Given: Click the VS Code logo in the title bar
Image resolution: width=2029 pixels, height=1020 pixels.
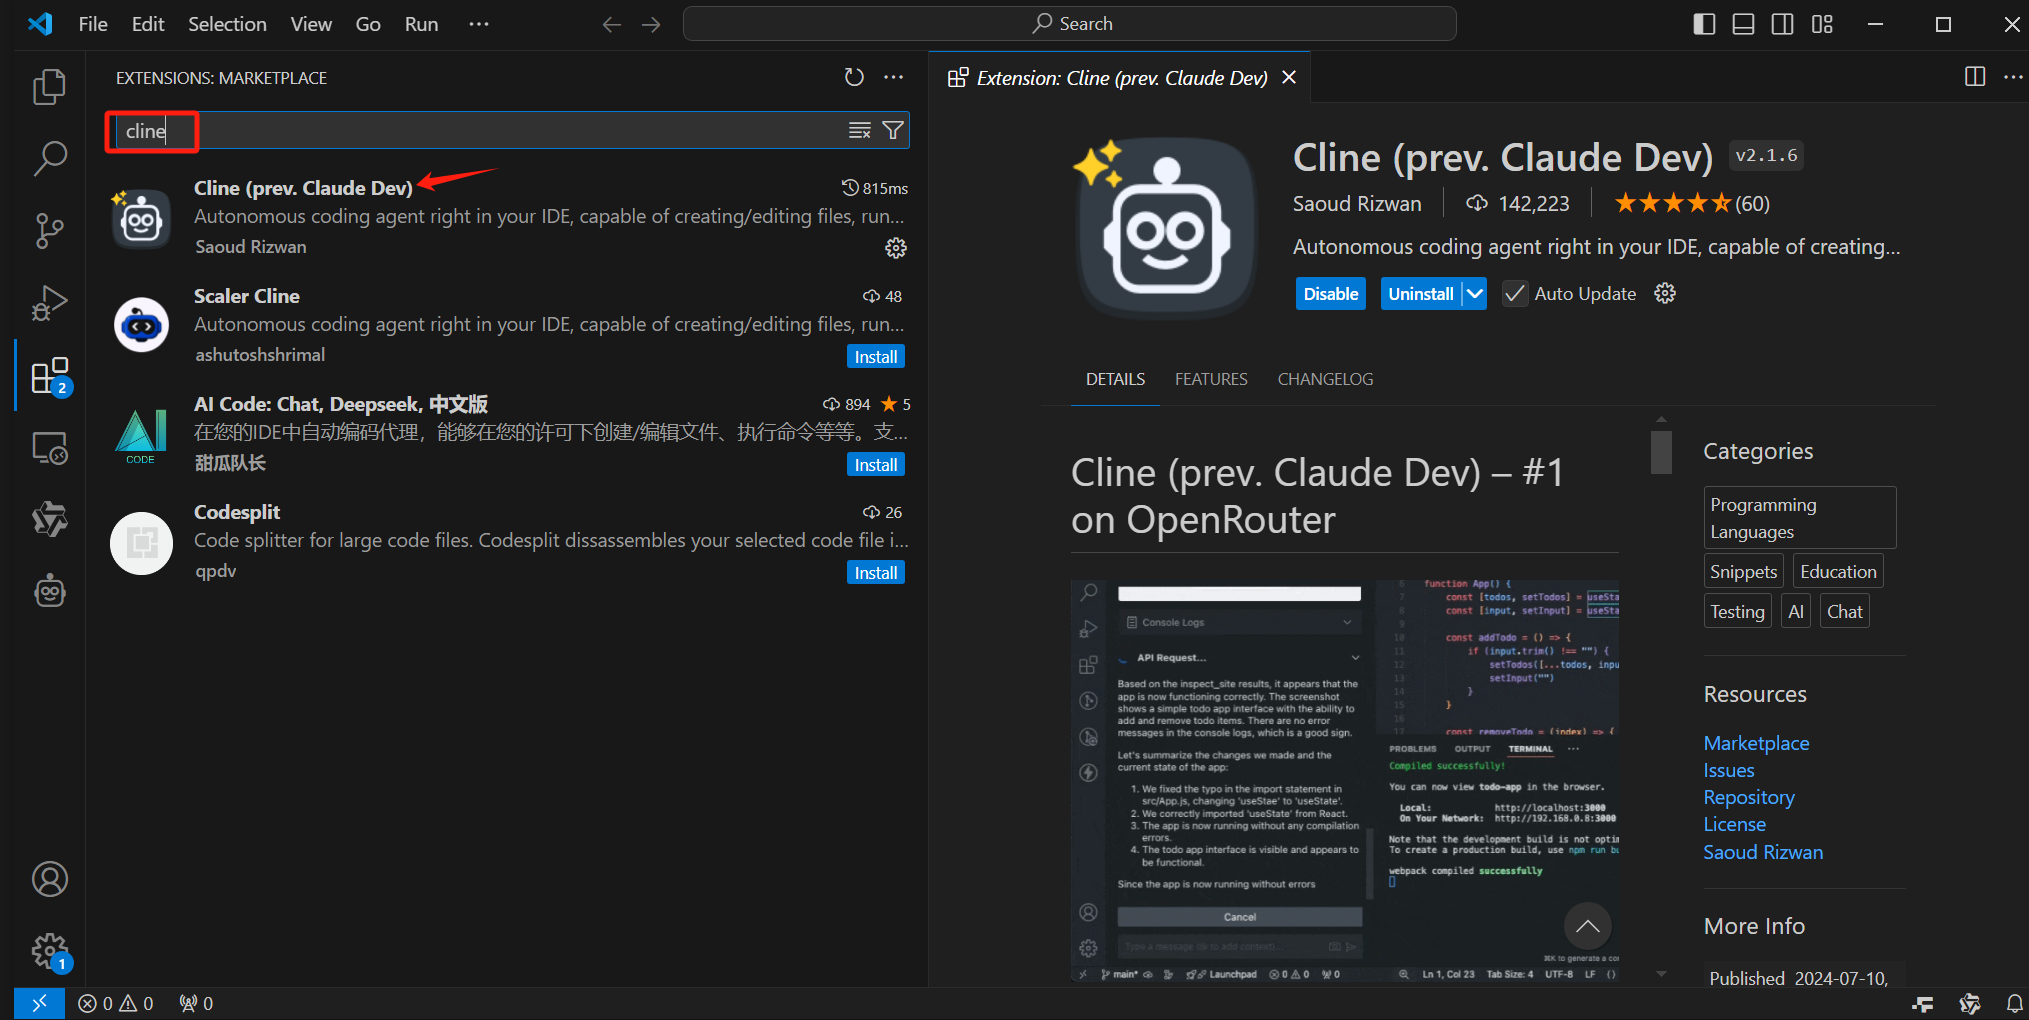Looking at the screenshot, I should point(40,24).
